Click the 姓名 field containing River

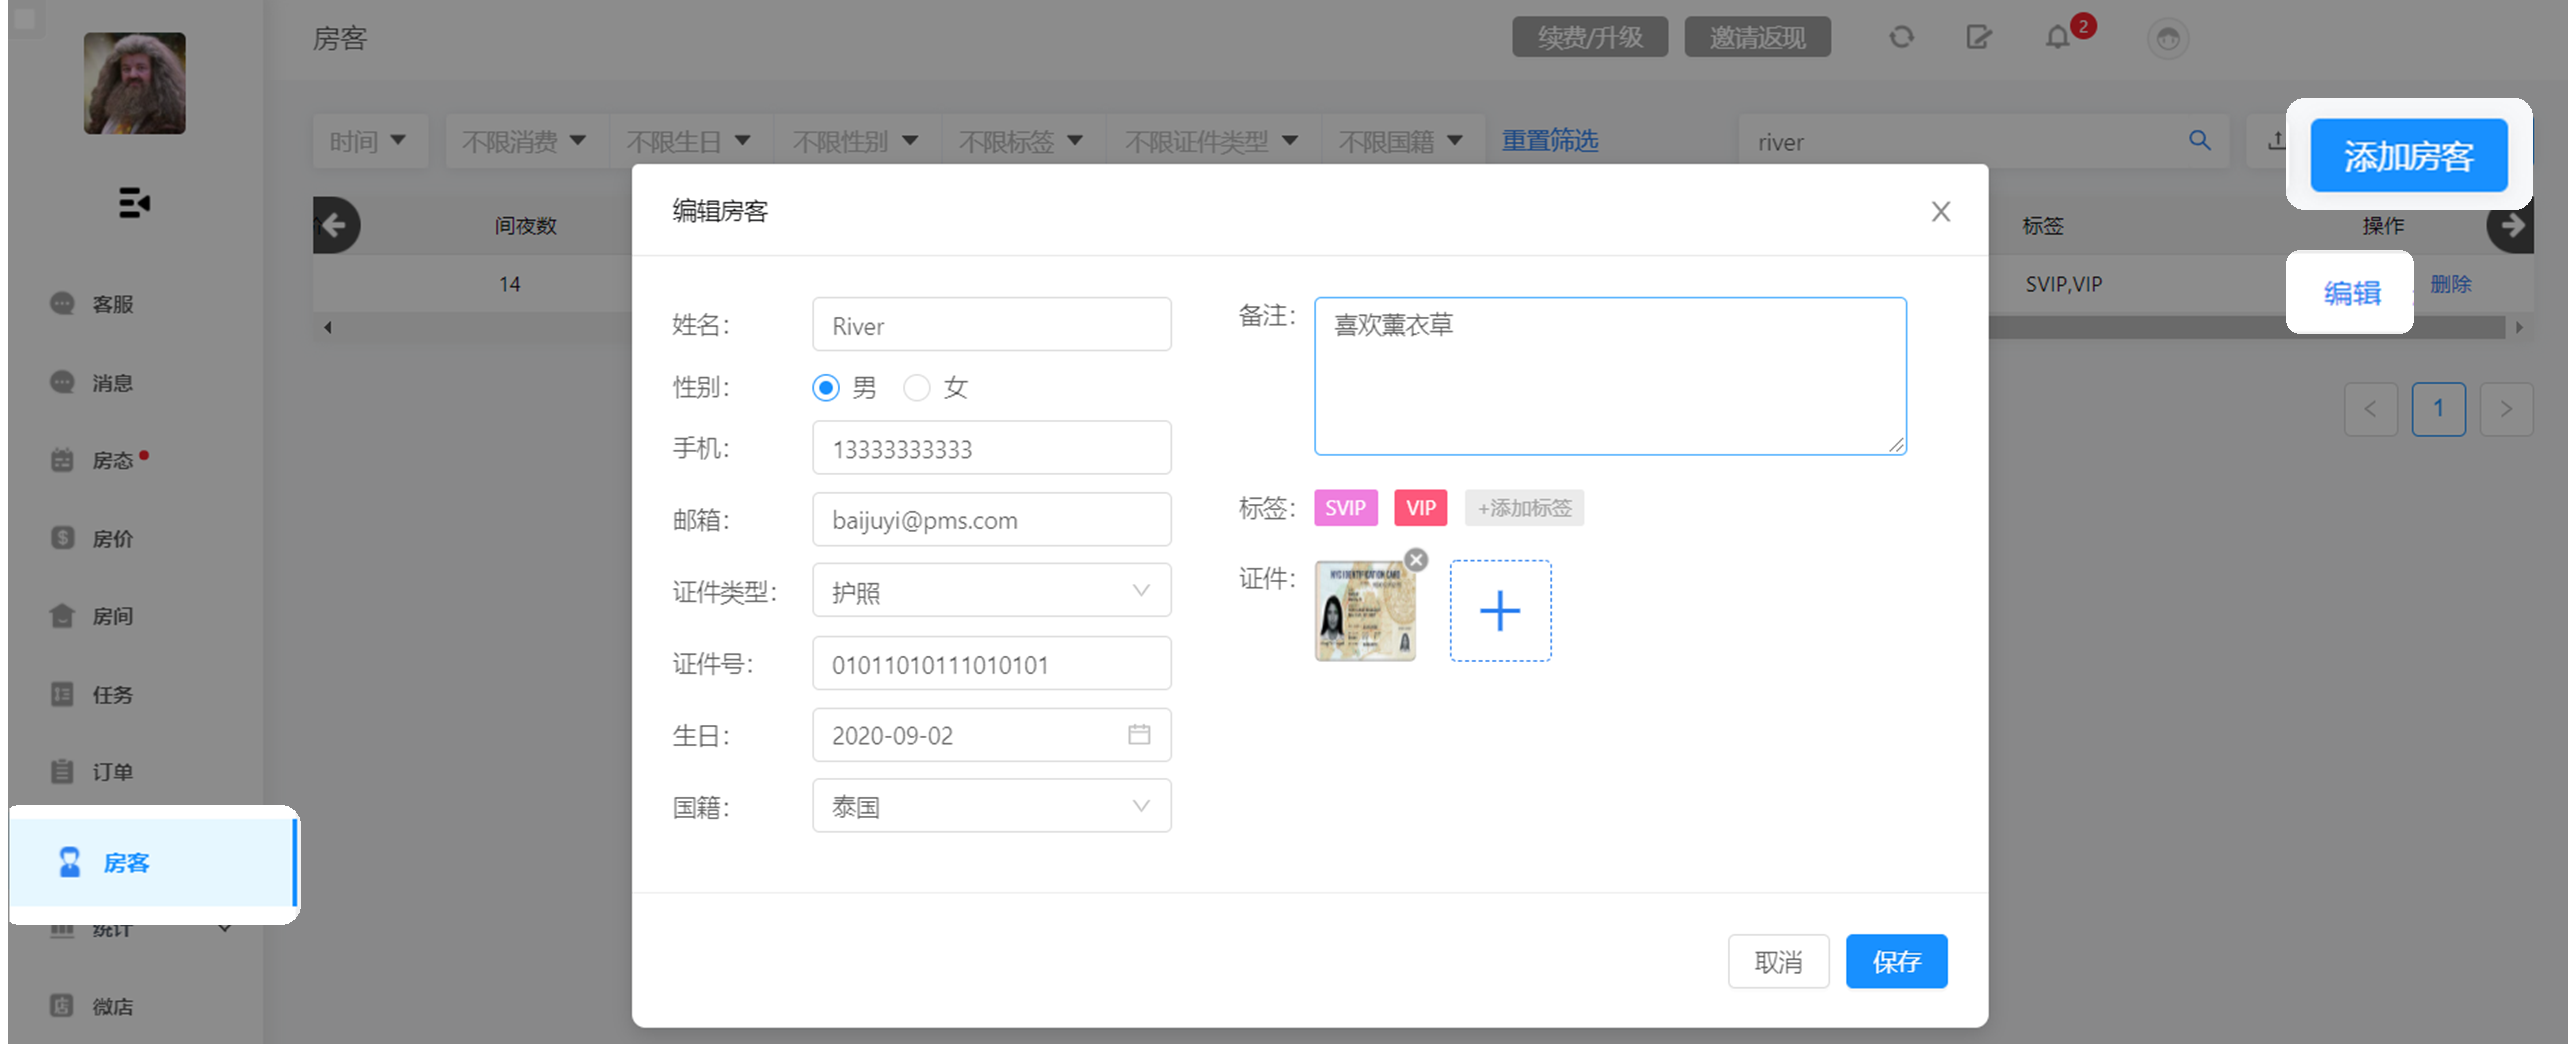tap(991, 324)
